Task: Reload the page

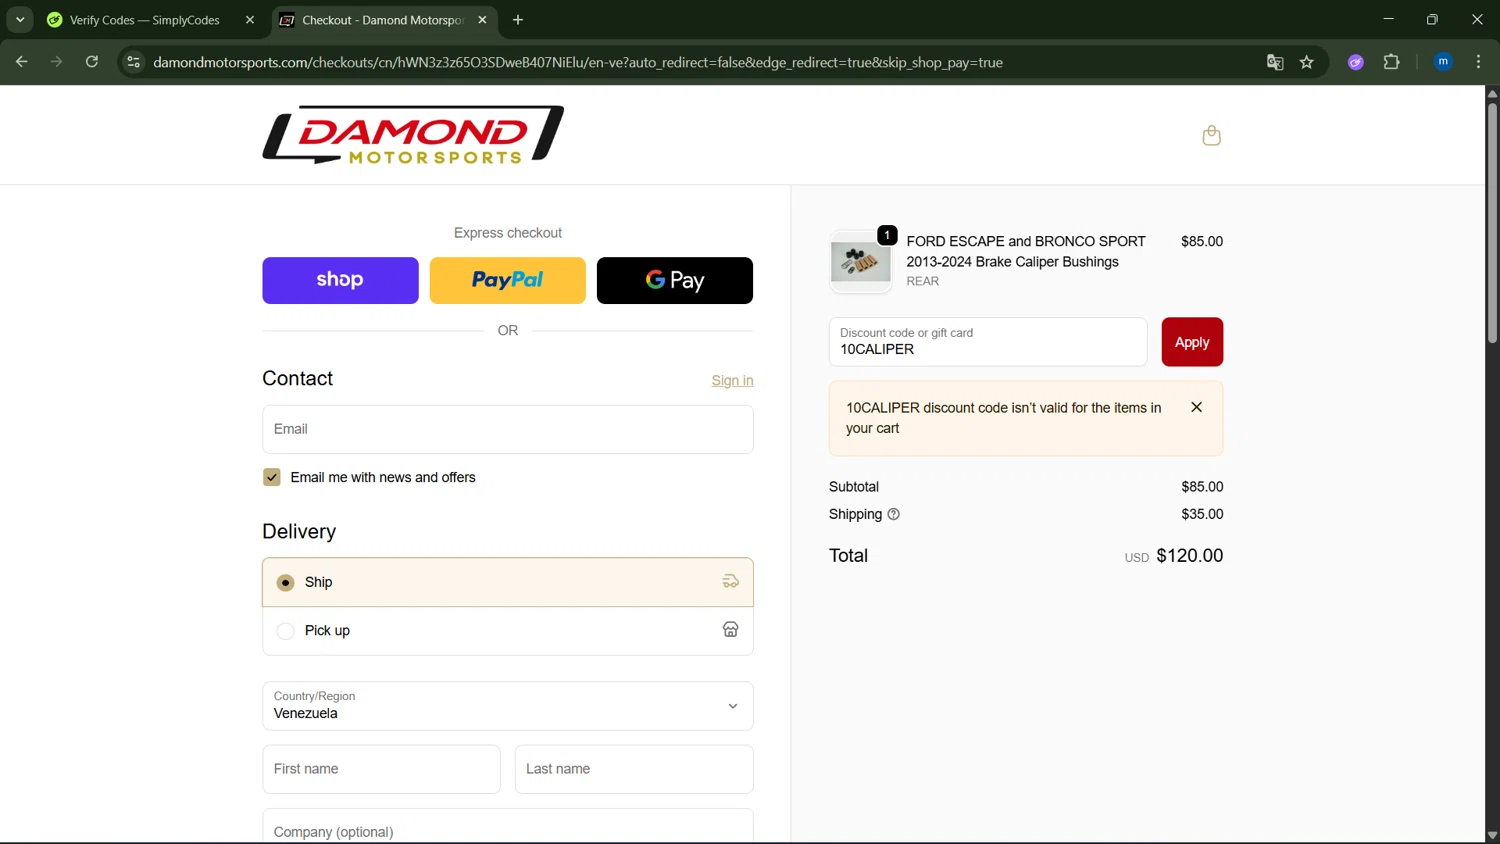Action: click(x=91, y=62)
